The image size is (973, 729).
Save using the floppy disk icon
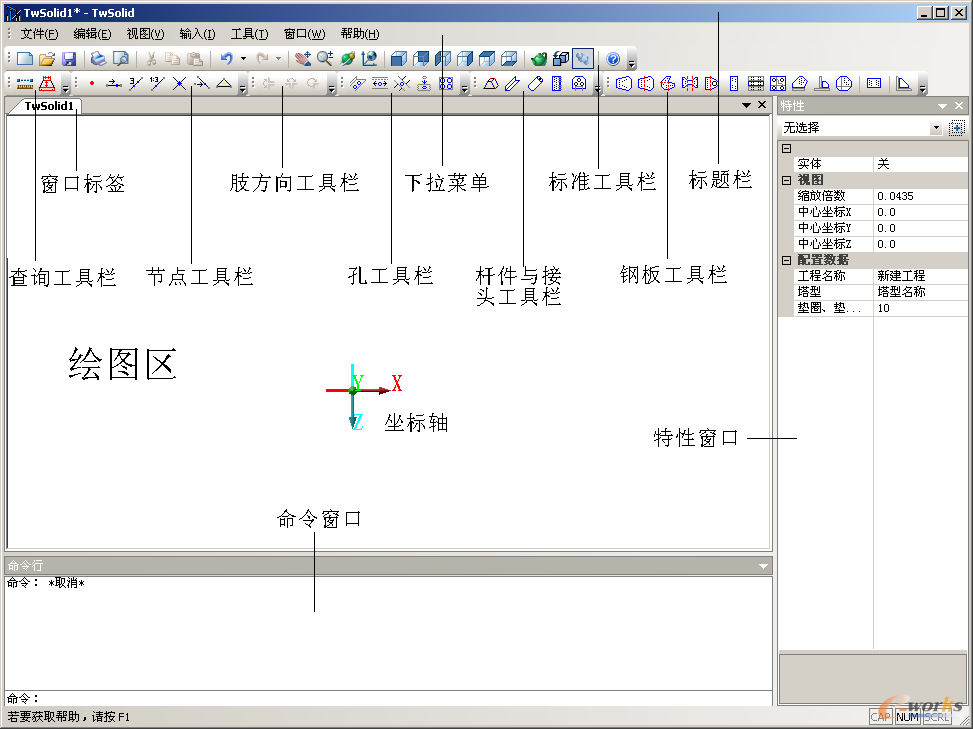pos(69,59)
